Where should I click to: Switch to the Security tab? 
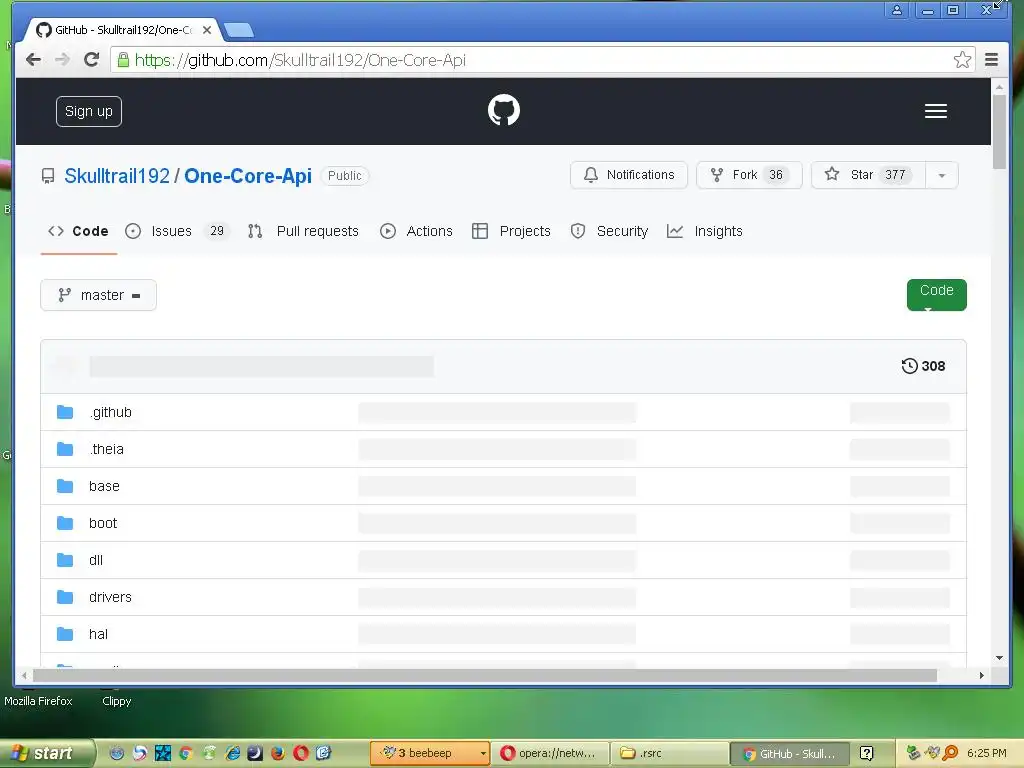click(x=609, y=231)
